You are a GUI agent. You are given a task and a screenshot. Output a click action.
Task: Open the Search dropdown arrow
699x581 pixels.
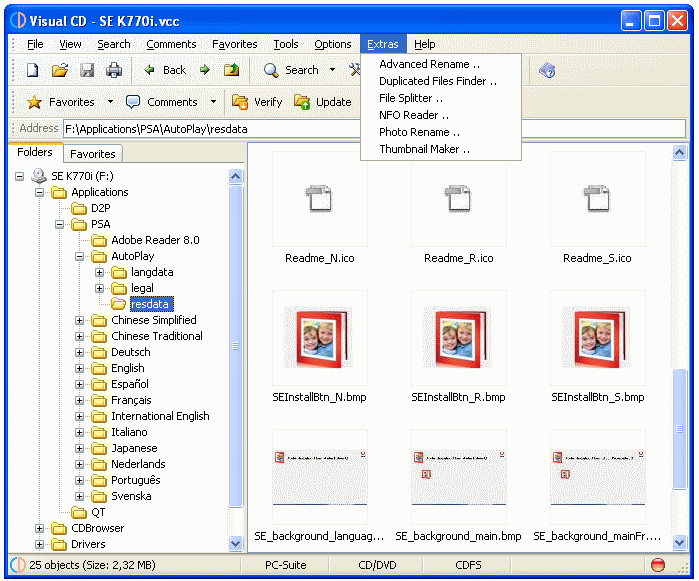pyautogui.click(x=331, y=70)
